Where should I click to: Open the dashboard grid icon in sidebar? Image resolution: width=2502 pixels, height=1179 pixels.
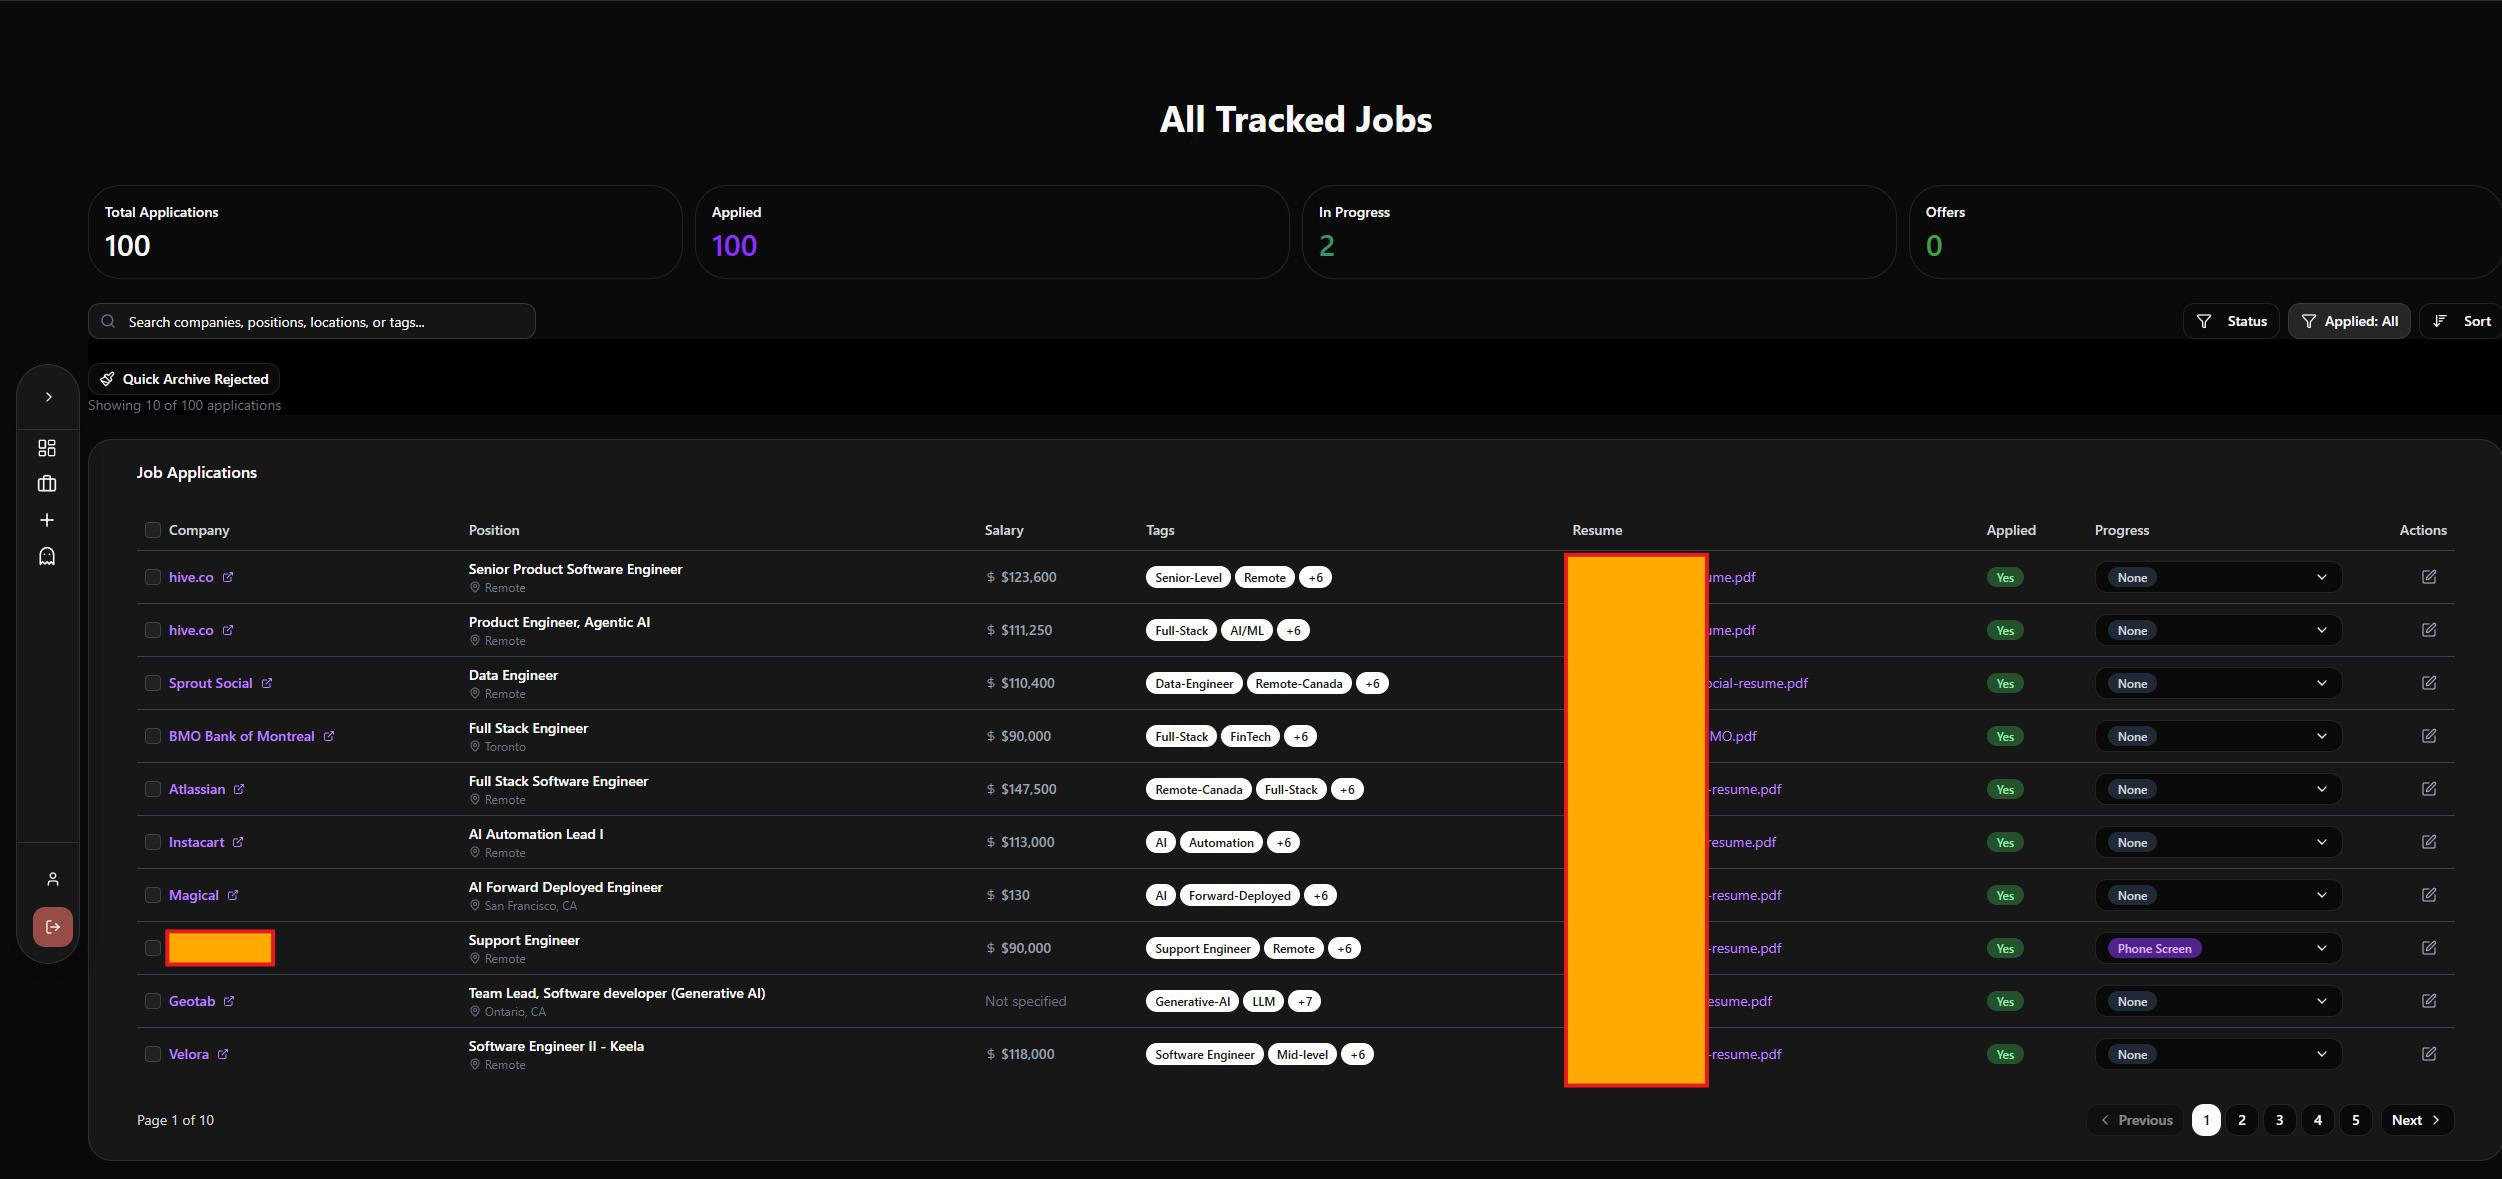[47, 448]
